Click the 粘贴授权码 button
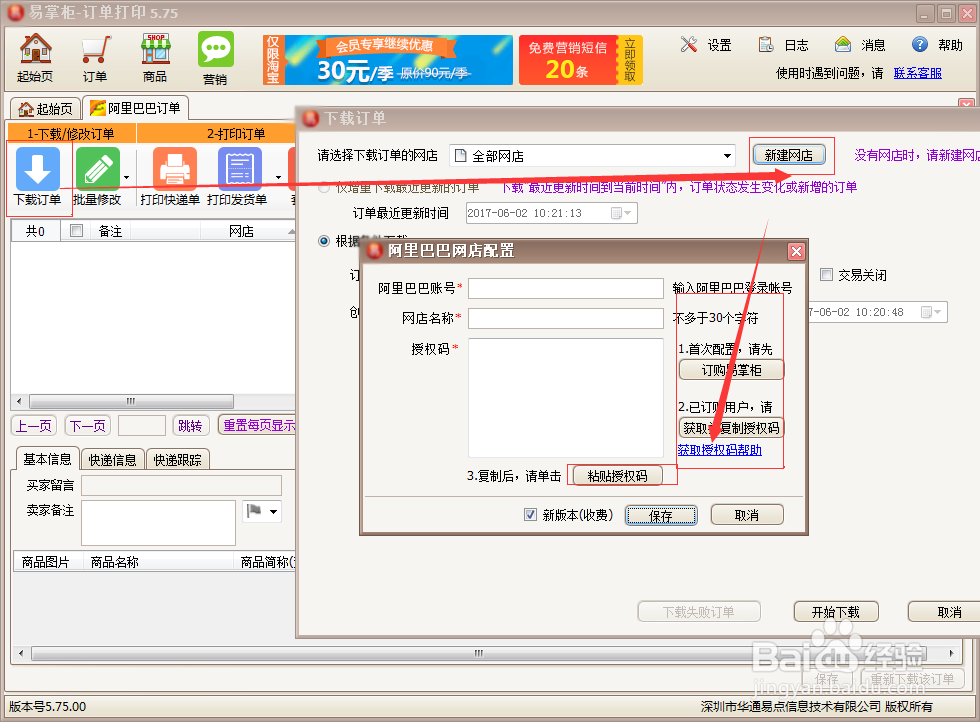This screenshot has width=980, height=722. tap(618, 476)
